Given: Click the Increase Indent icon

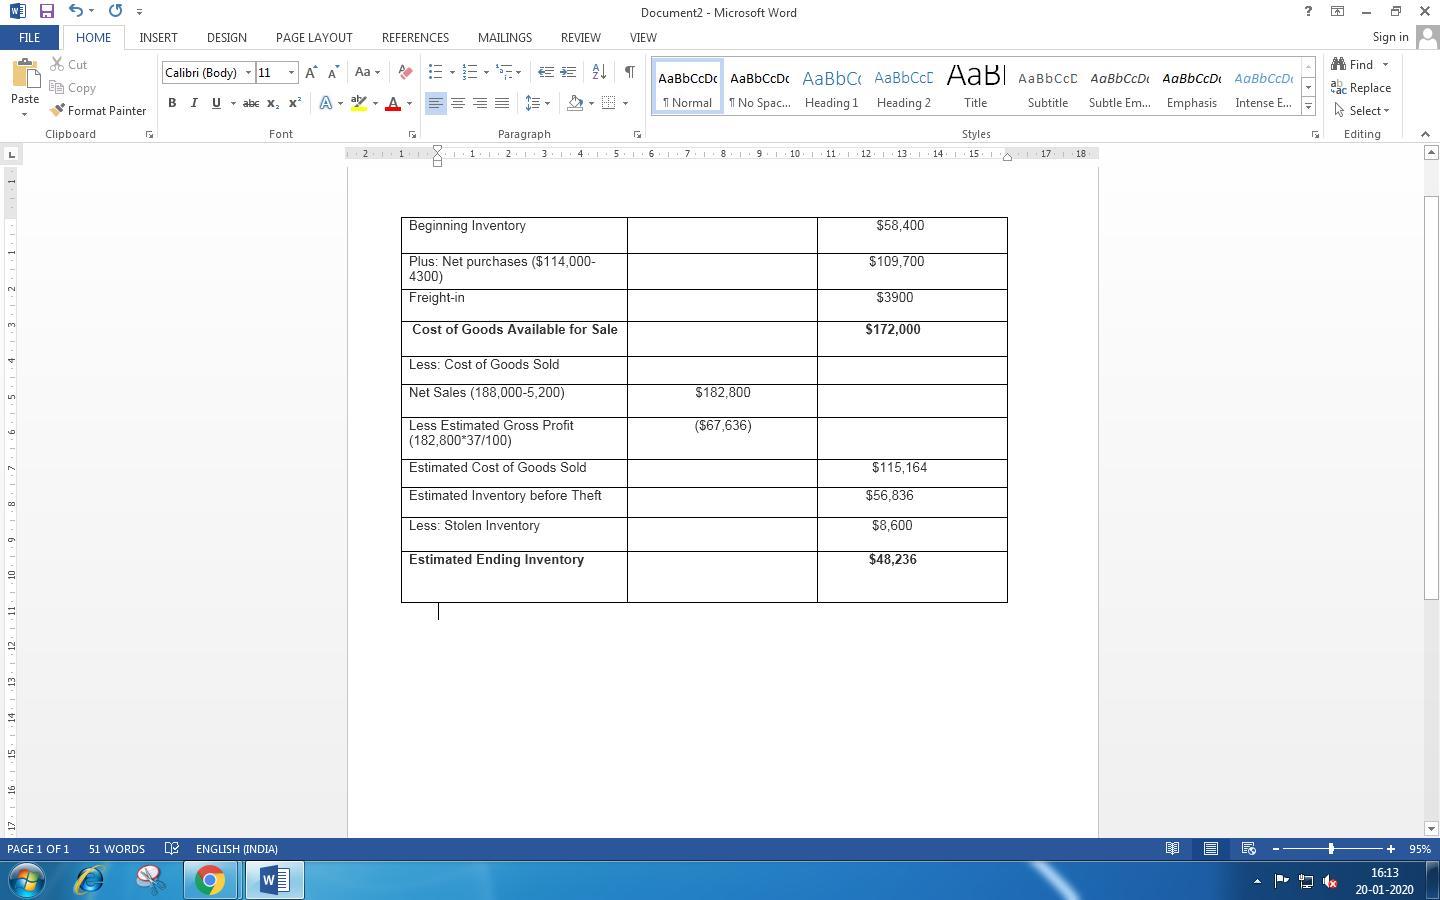Looking at the screenshot, I should (x=568, y=72).
